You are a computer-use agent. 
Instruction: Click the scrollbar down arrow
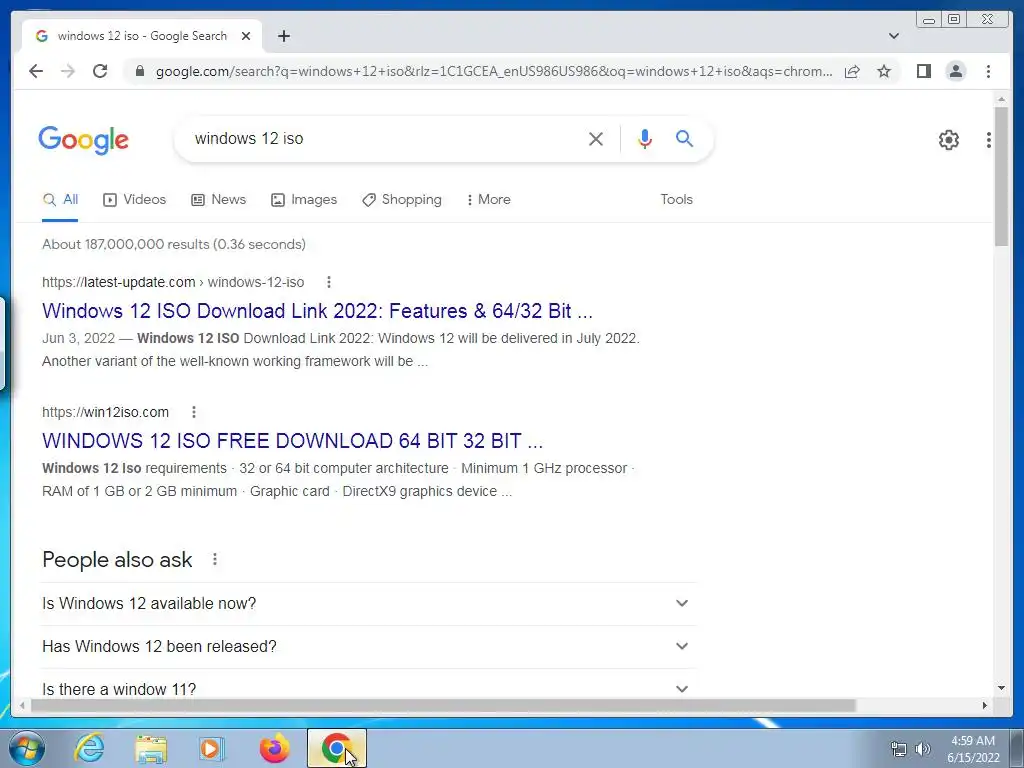coord(1001,688)
